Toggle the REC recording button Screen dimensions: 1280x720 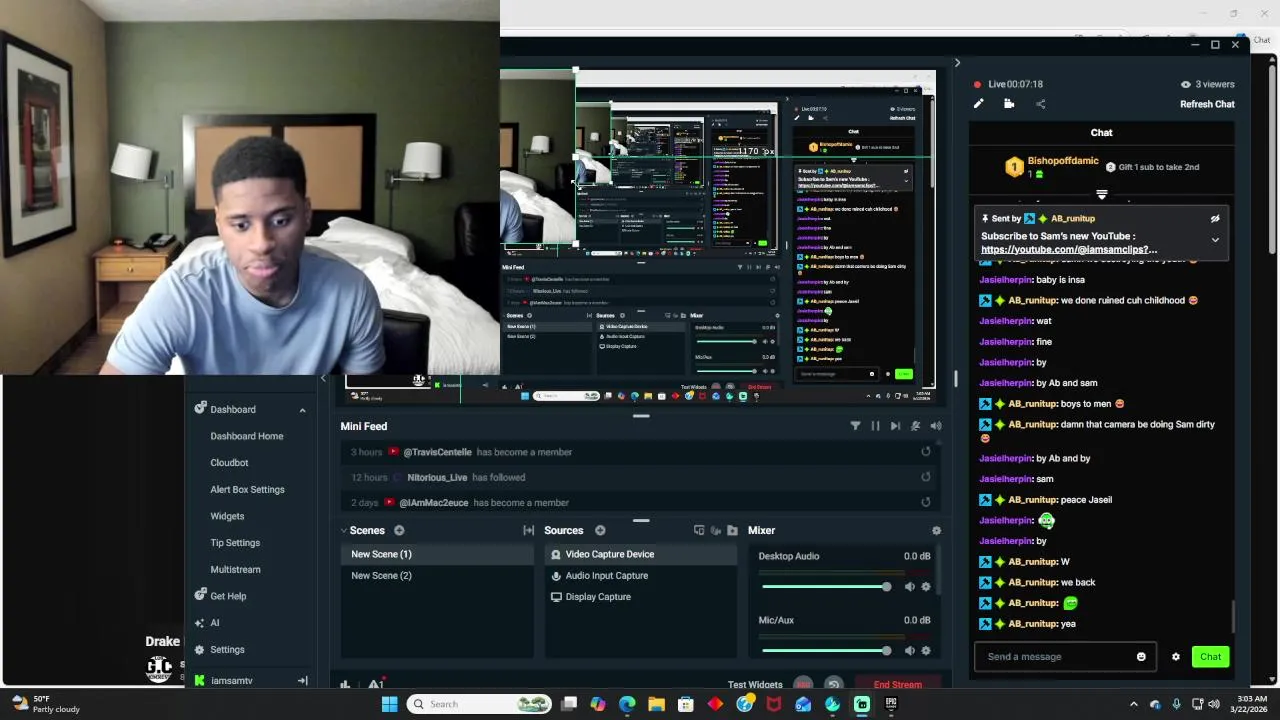(803, 685)
